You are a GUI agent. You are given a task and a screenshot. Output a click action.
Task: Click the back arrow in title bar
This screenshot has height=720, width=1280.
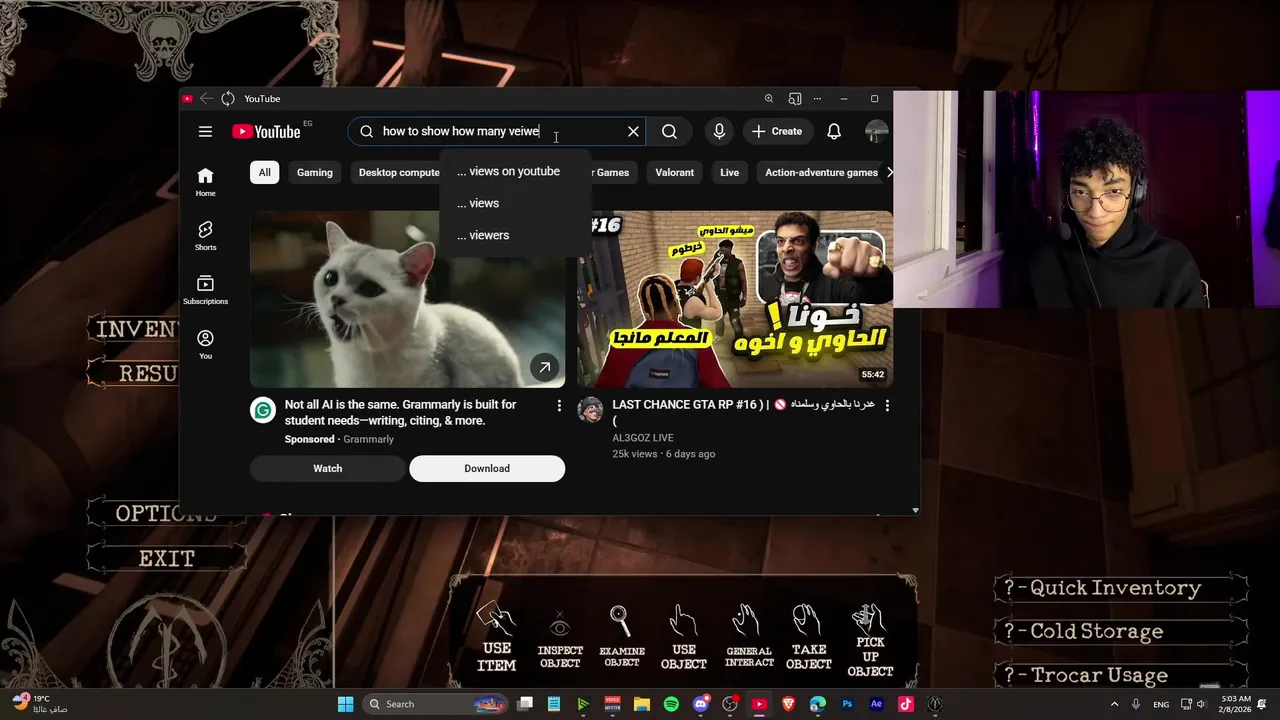[206, 98]
